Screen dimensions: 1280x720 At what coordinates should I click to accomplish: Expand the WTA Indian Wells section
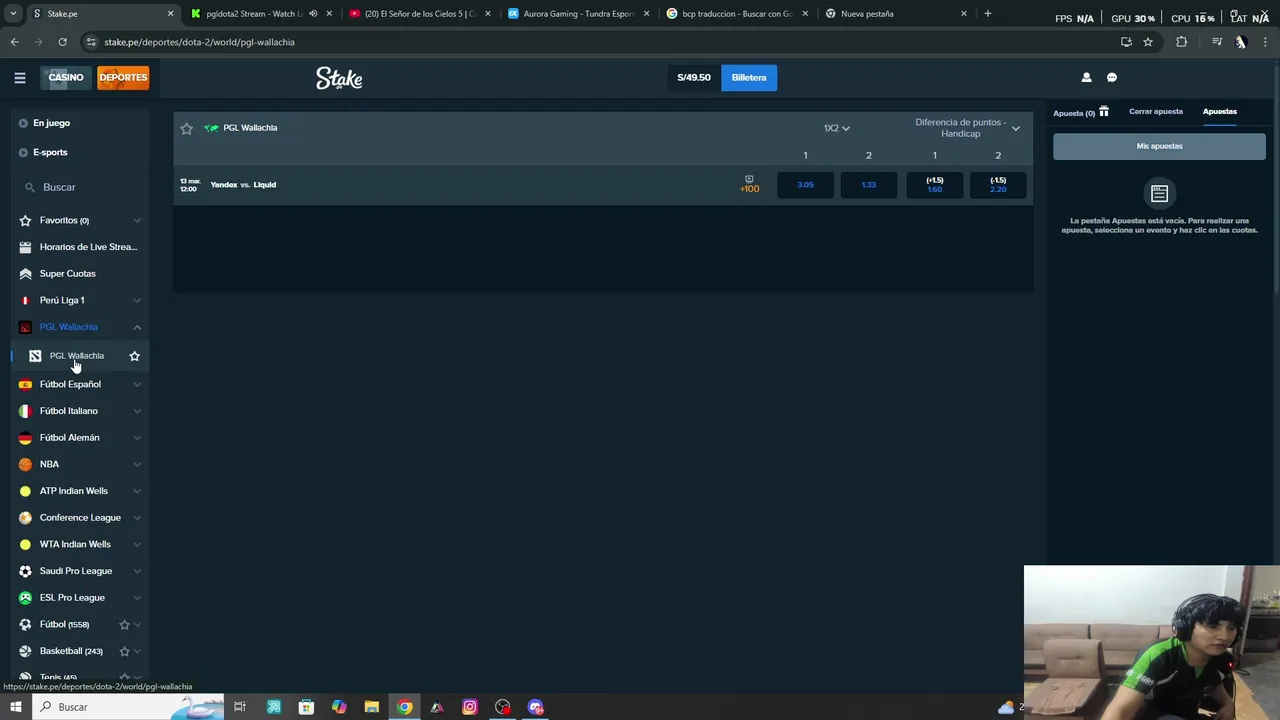tap(137, 544)
